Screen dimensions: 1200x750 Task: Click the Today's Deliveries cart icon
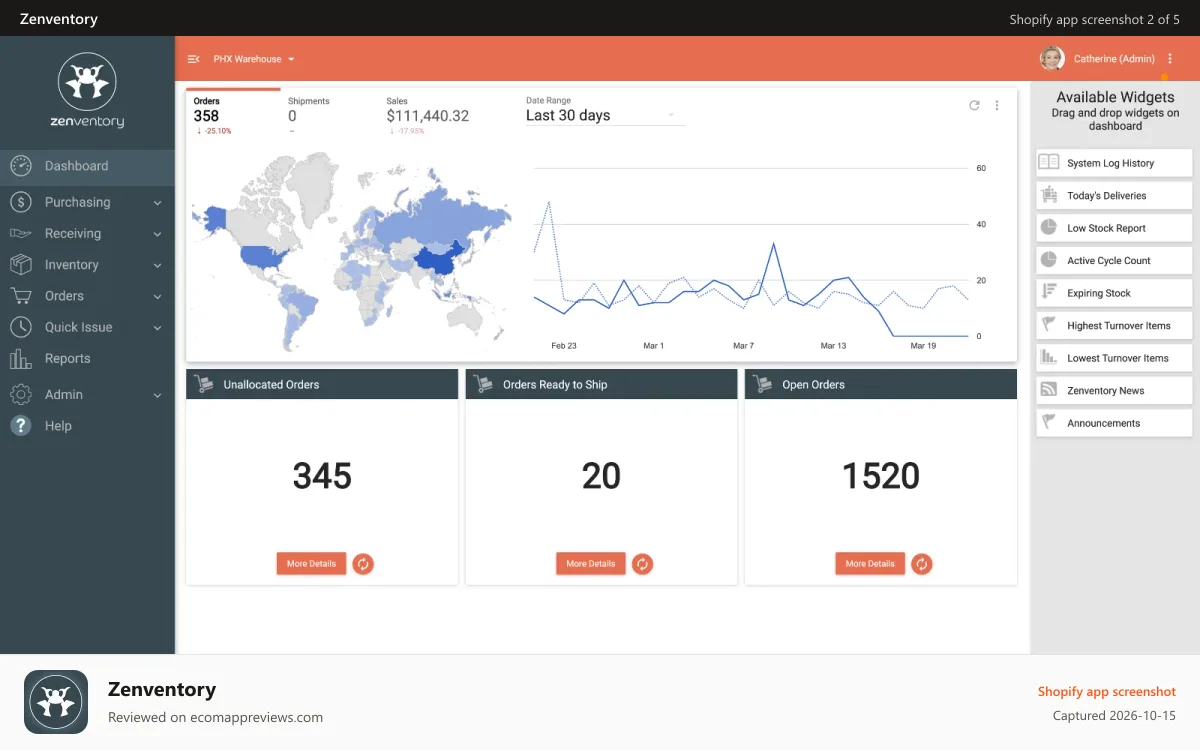[x=1049, y=195]
